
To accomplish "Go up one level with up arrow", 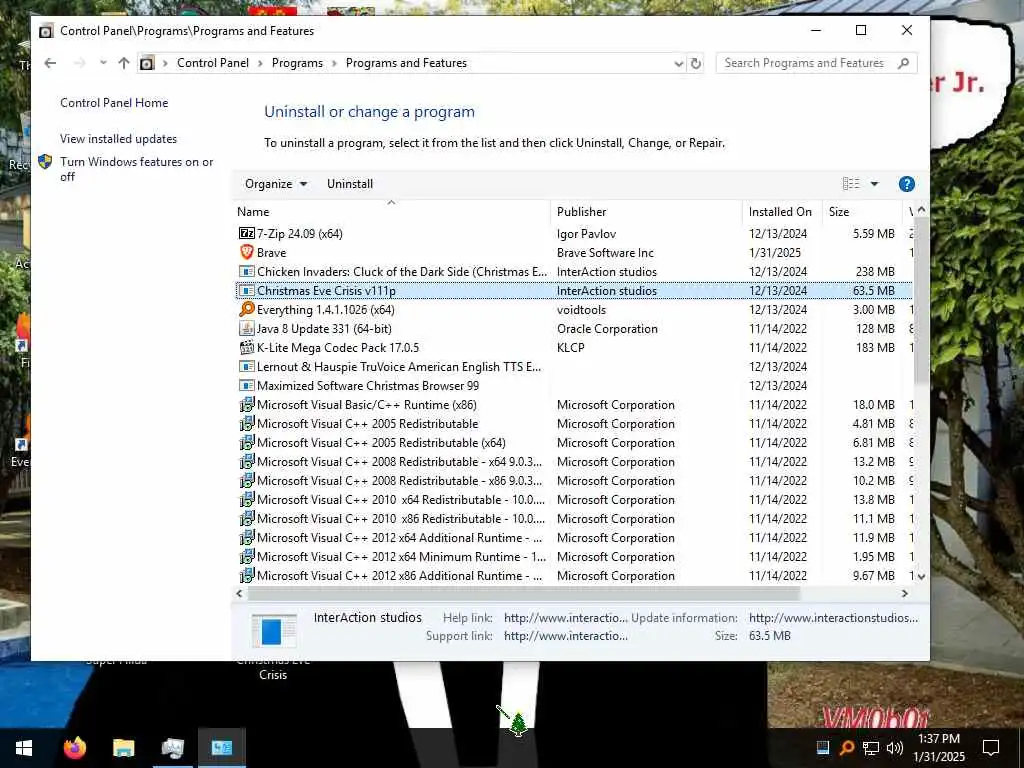I will [123, 63].
